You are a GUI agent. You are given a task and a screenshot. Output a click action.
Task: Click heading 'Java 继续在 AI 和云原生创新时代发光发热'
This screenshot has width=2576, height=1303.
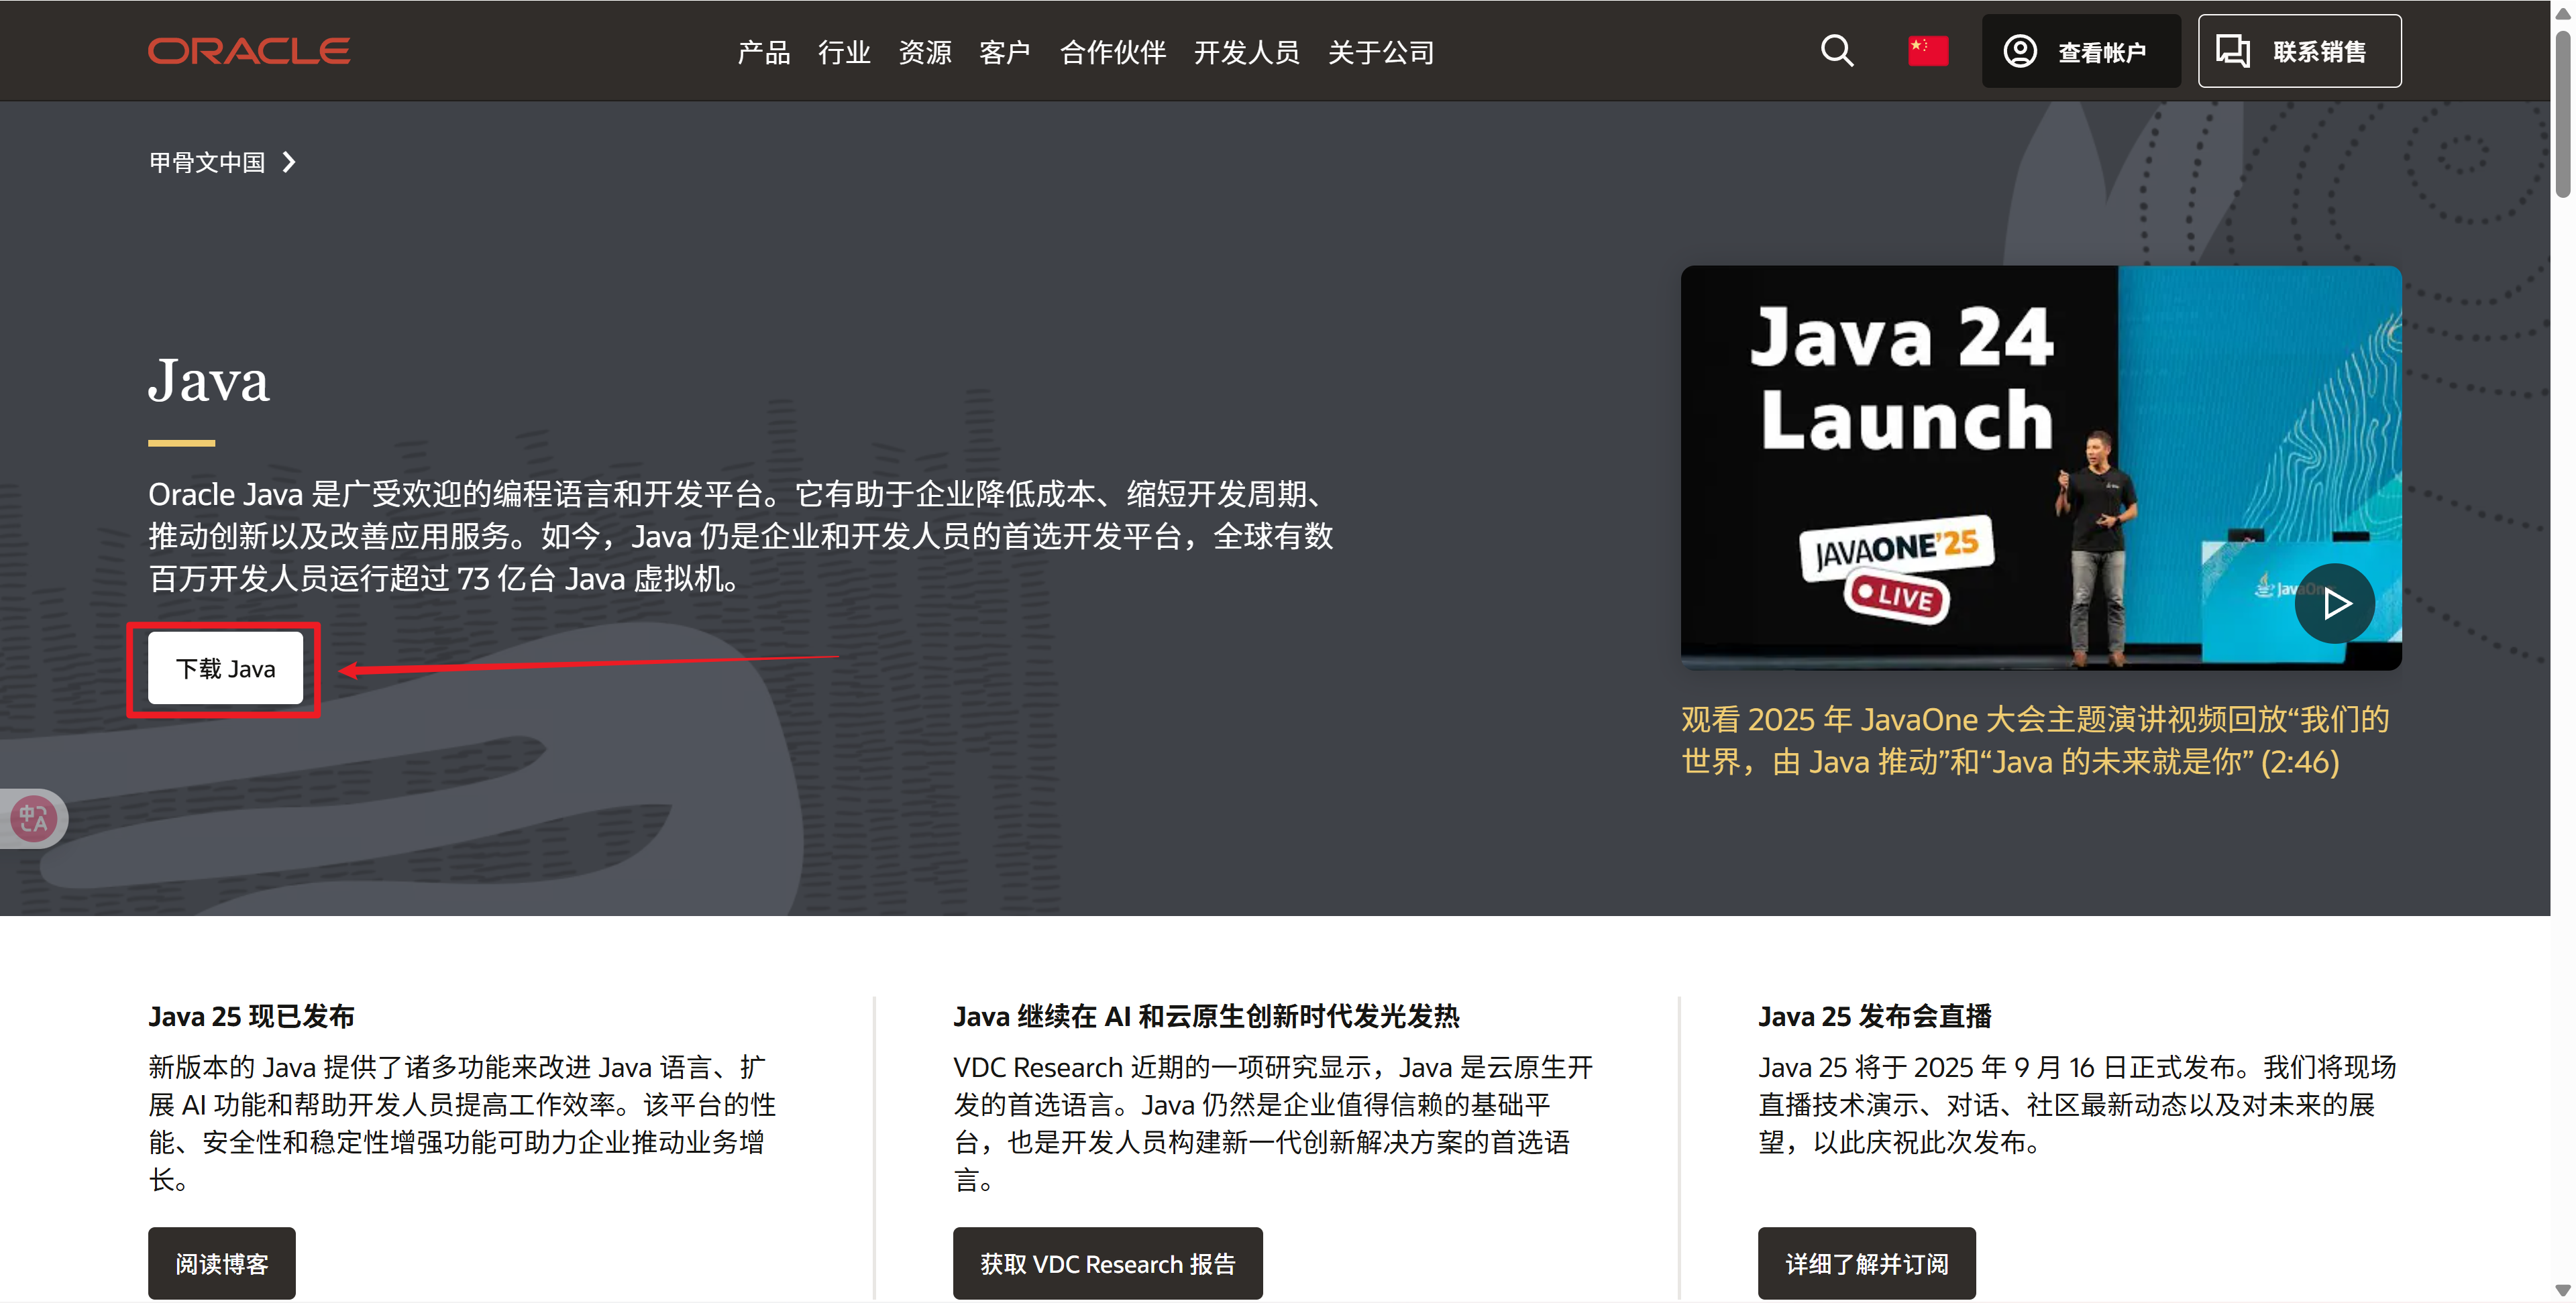[1206, 1016]
